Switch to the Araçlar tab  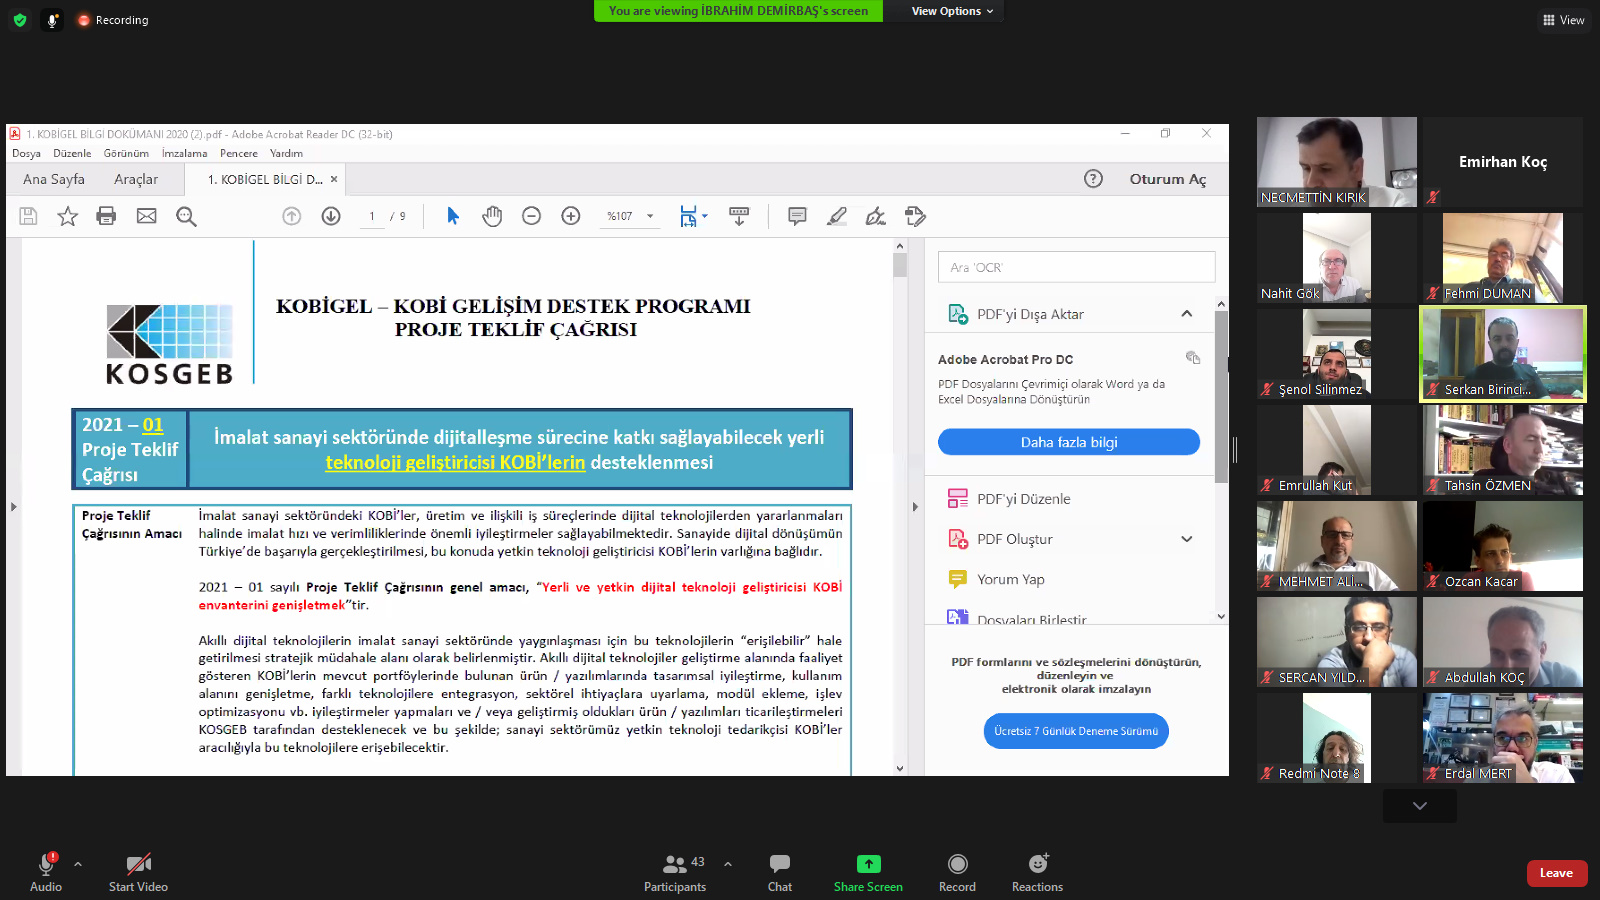tap(136, 179)
